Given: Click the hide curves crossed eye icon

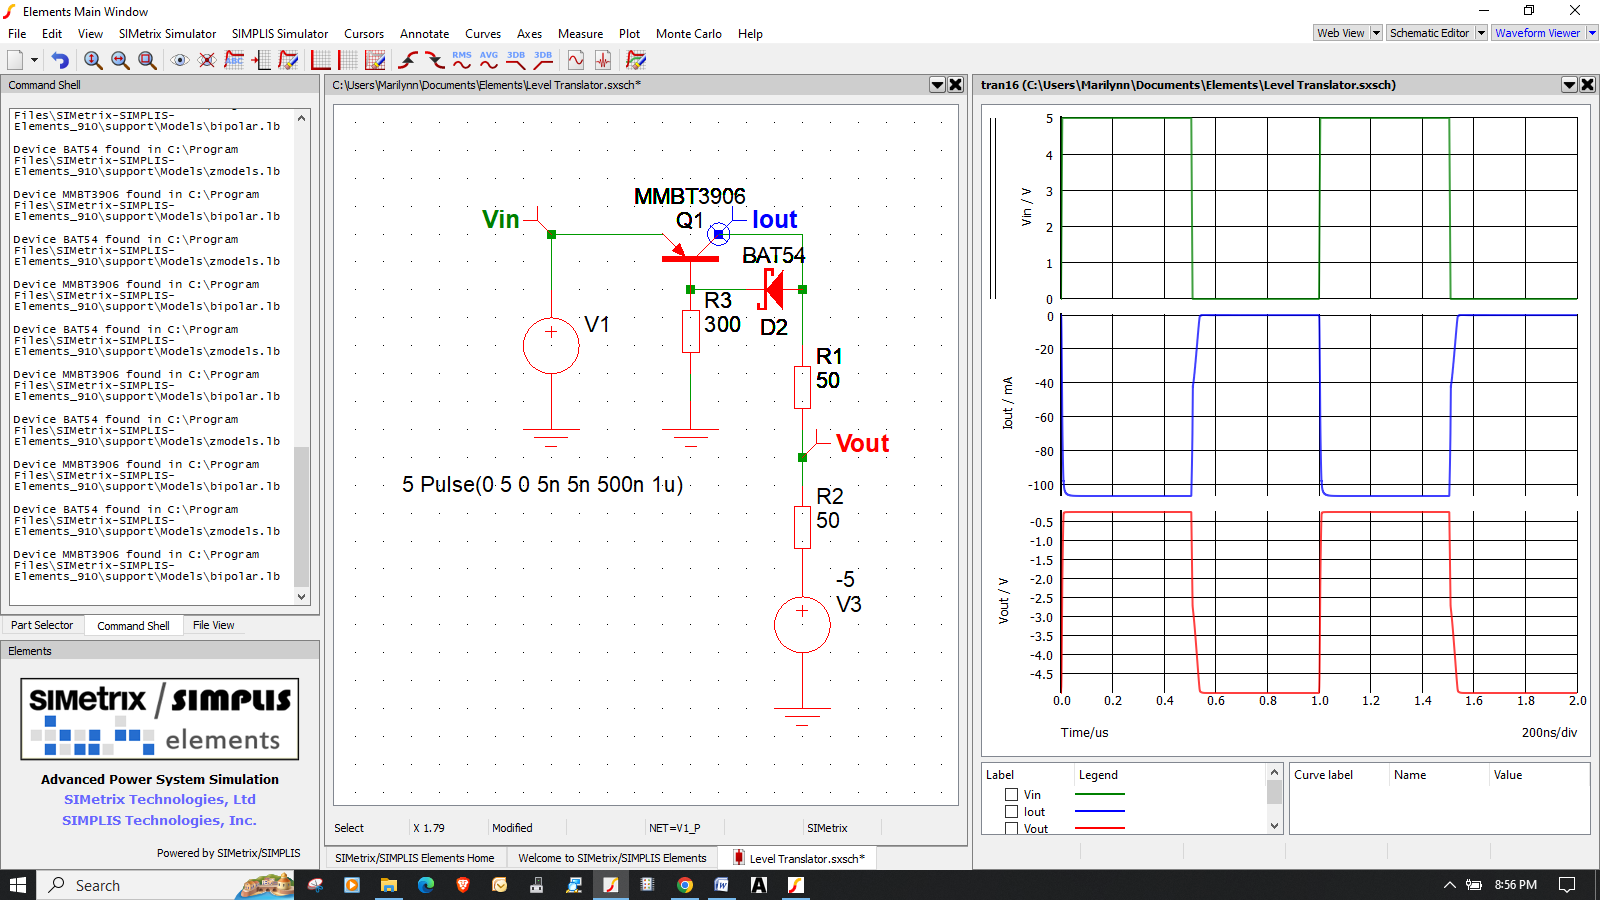Looking at the screenshot, I should coord(207,60).
